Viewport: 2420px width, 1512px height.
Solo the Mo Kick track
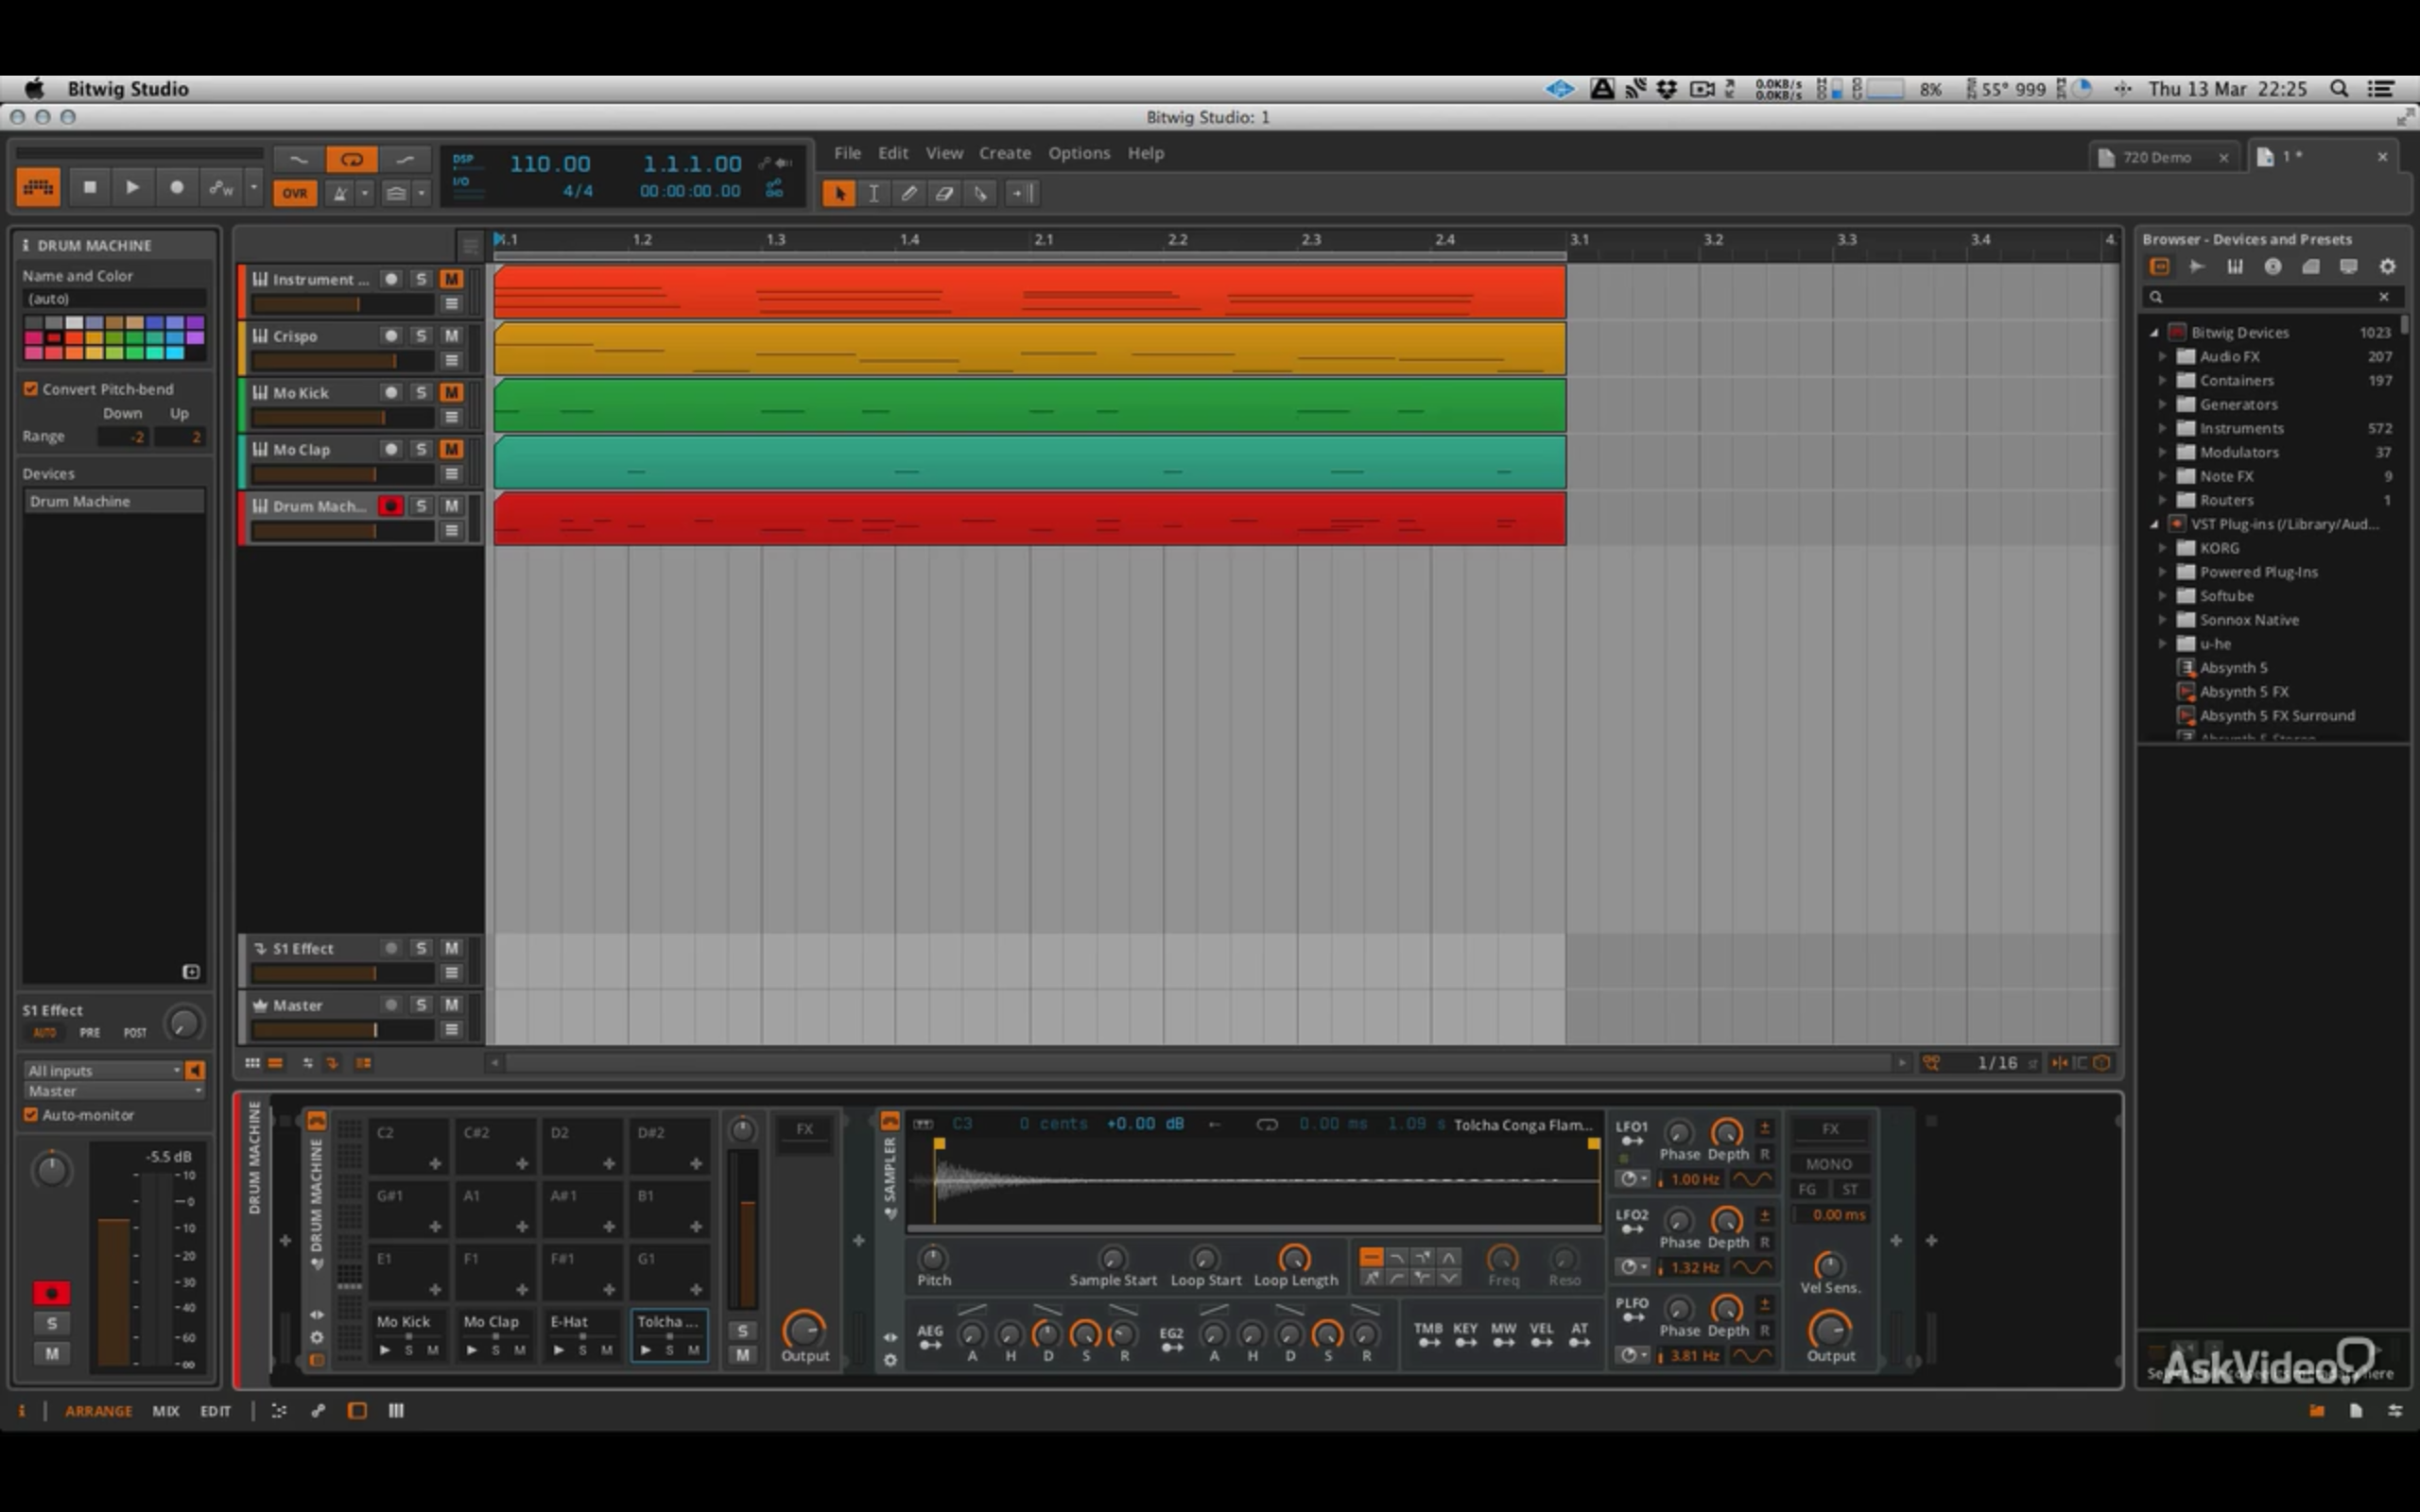pos(421,392)
